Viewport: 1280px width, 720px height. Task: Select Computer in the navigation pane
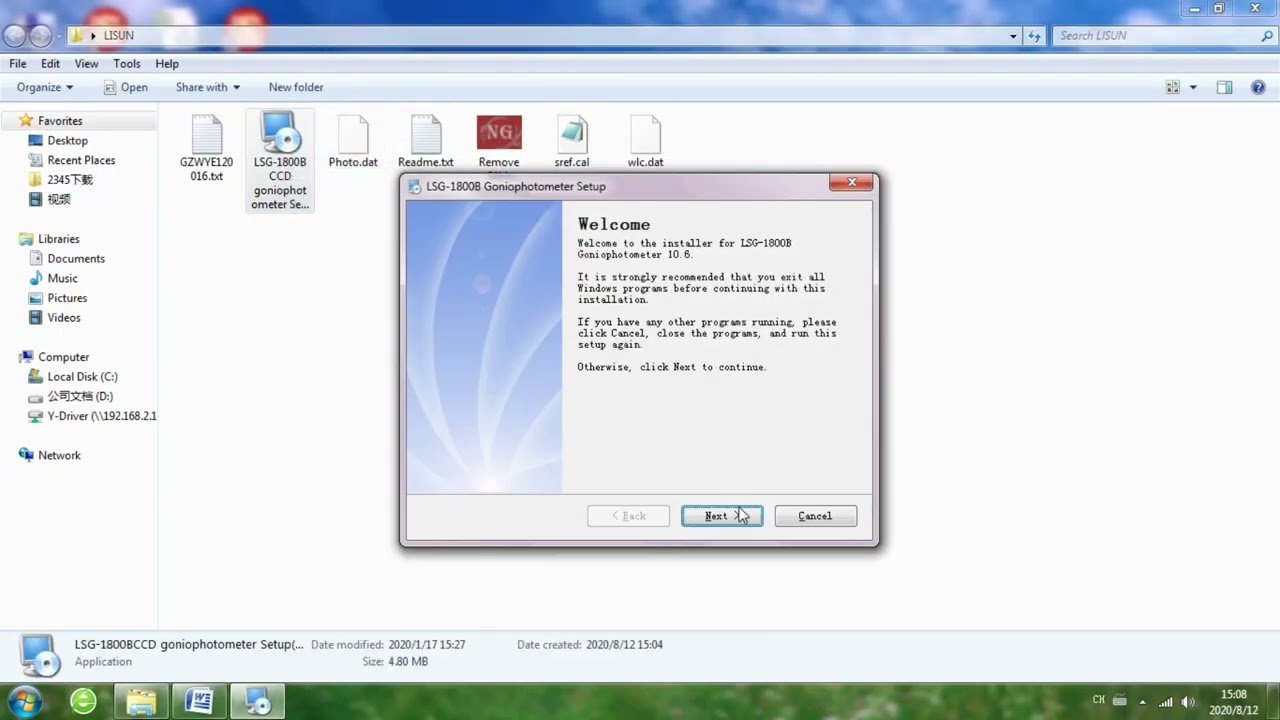[x=63, y=357]
